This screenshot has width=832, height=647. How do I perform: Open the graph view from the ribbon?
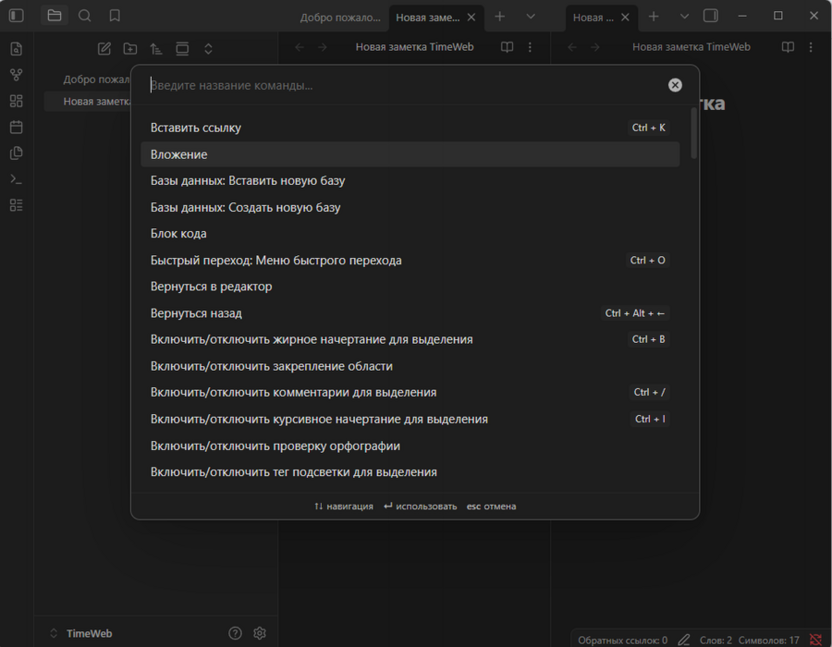pyautogui.click(x=16, y=75)
